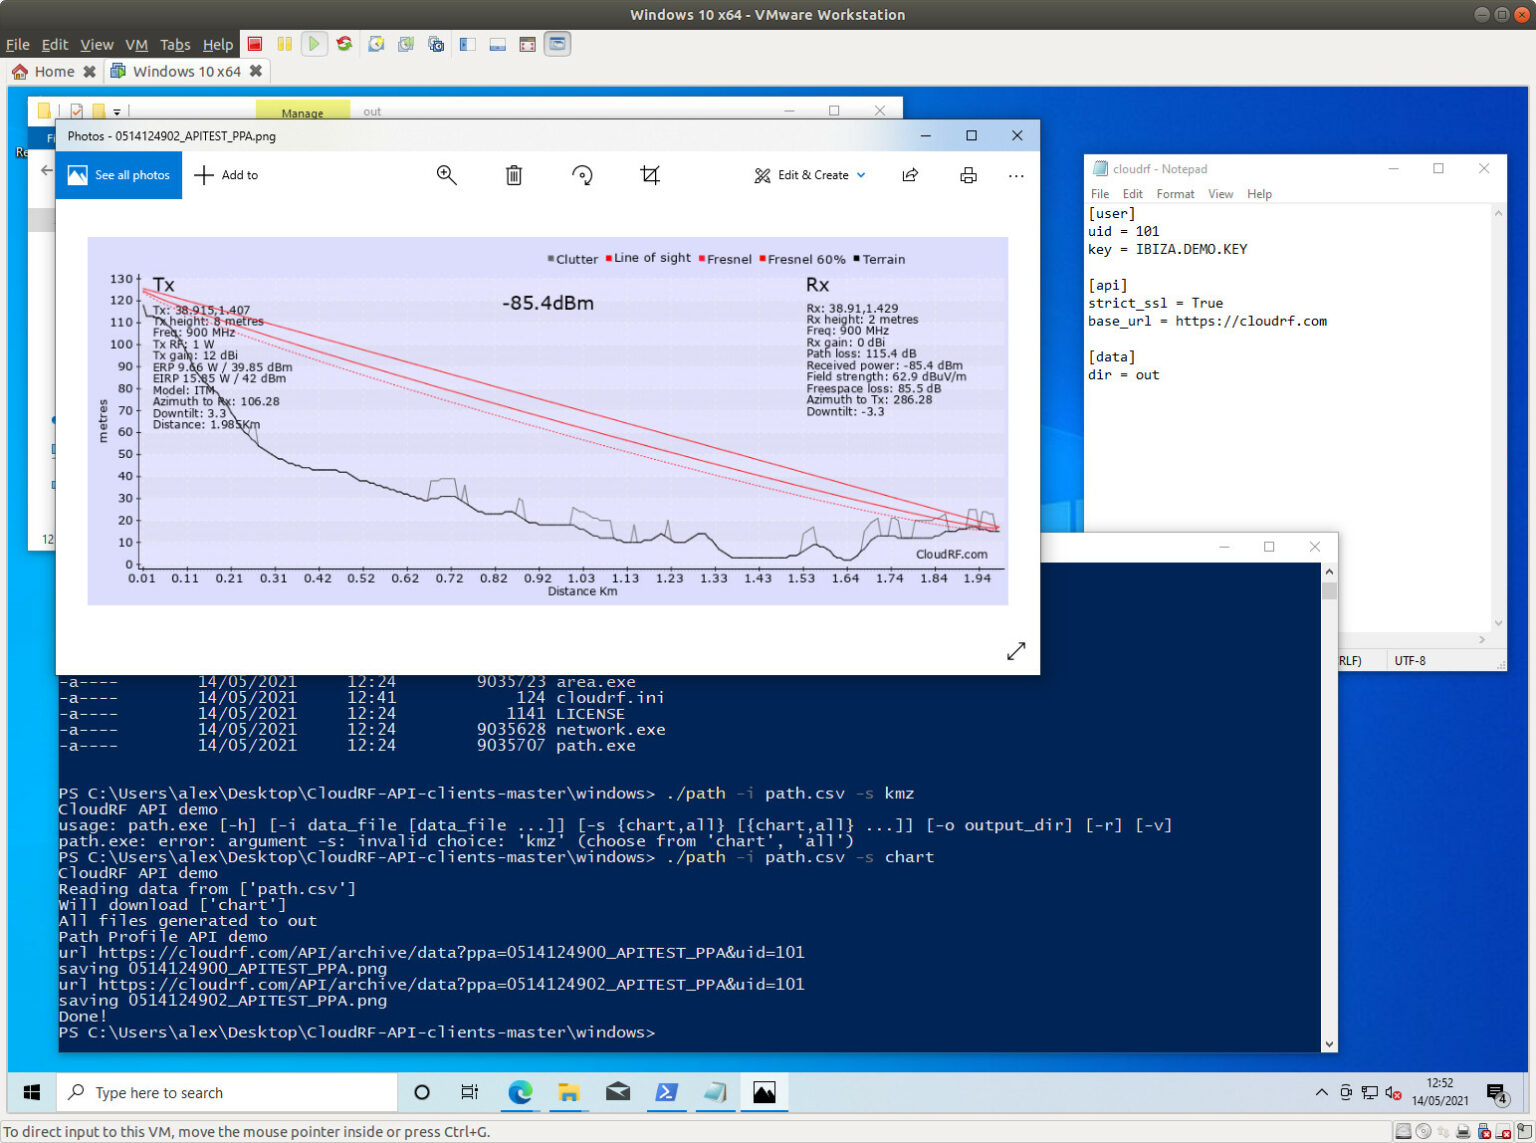Delete the current photo
The height and width of the screenshot is (1143, 1536).
tap(514, 175)
